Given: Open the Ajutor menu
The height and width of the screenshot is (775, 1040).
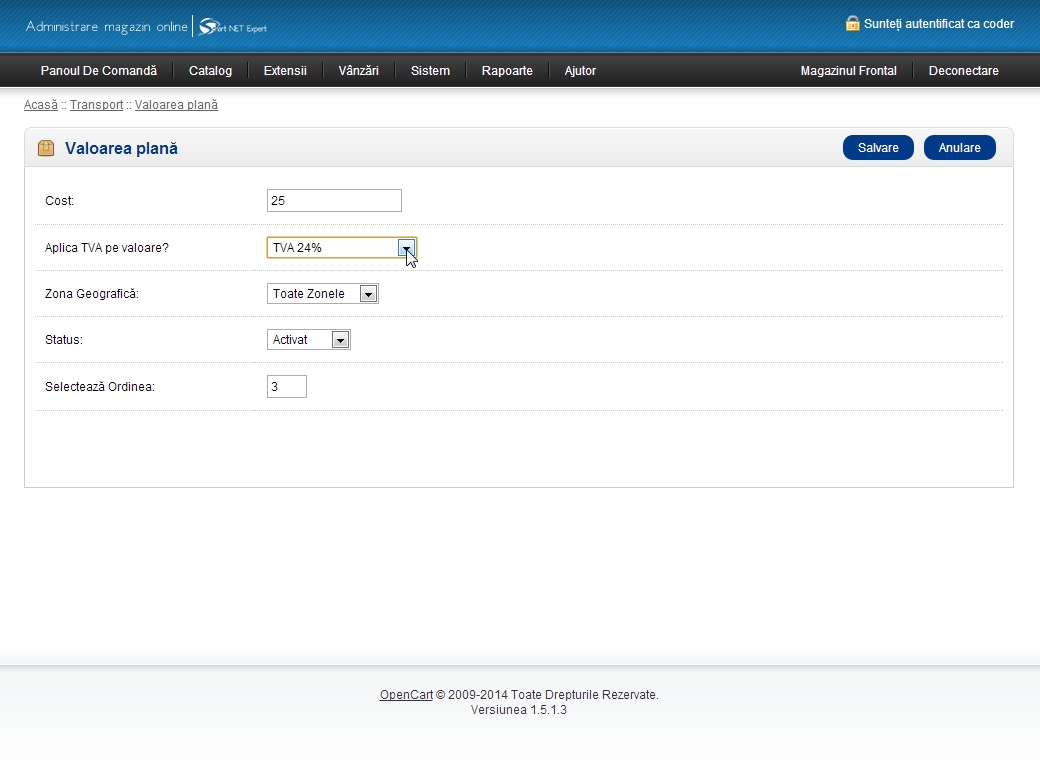Looking at the screenshot, I should tap(580, 71).
